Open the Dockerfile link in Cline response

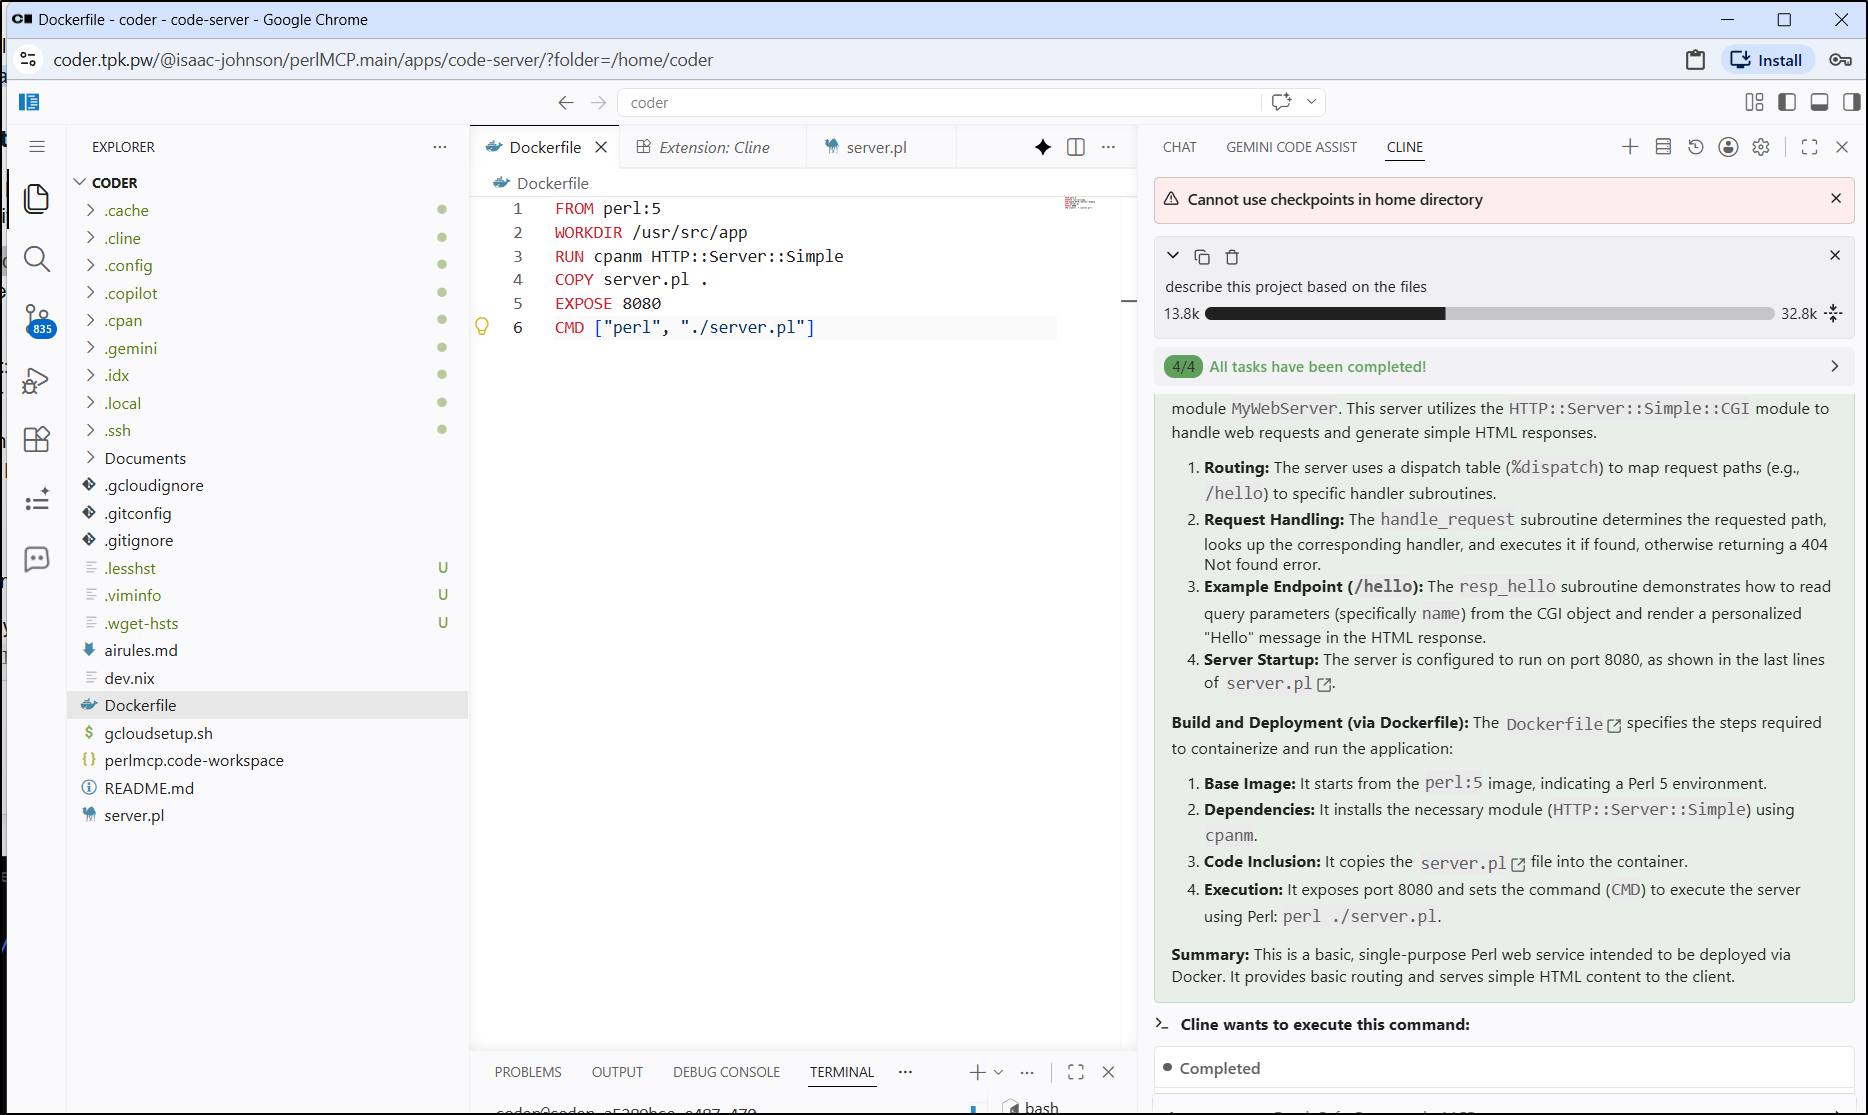(1563, 724)
